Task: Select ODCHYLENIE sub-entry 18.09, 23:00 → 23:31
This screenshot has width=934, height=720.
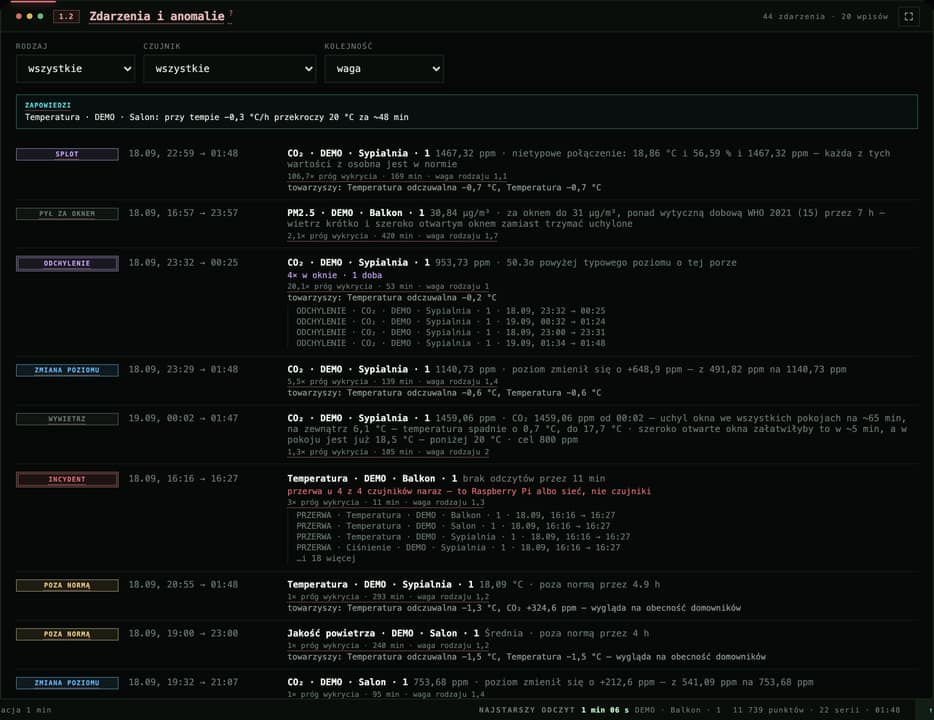Action: [451, 332]
